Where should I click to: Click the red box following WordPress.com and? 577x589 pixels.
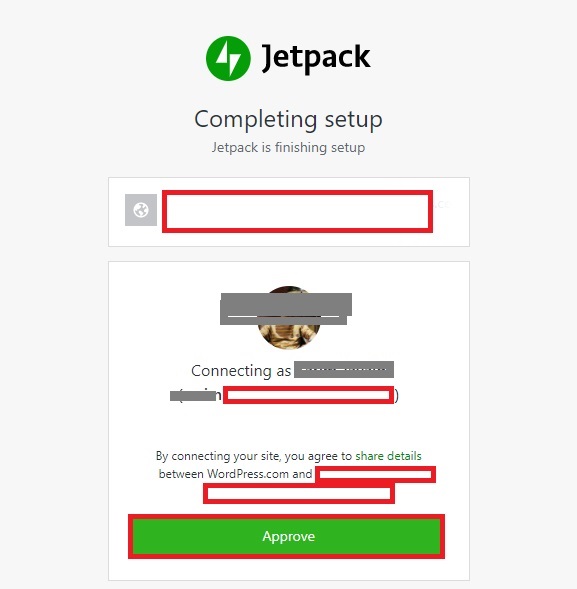[376, 475]
